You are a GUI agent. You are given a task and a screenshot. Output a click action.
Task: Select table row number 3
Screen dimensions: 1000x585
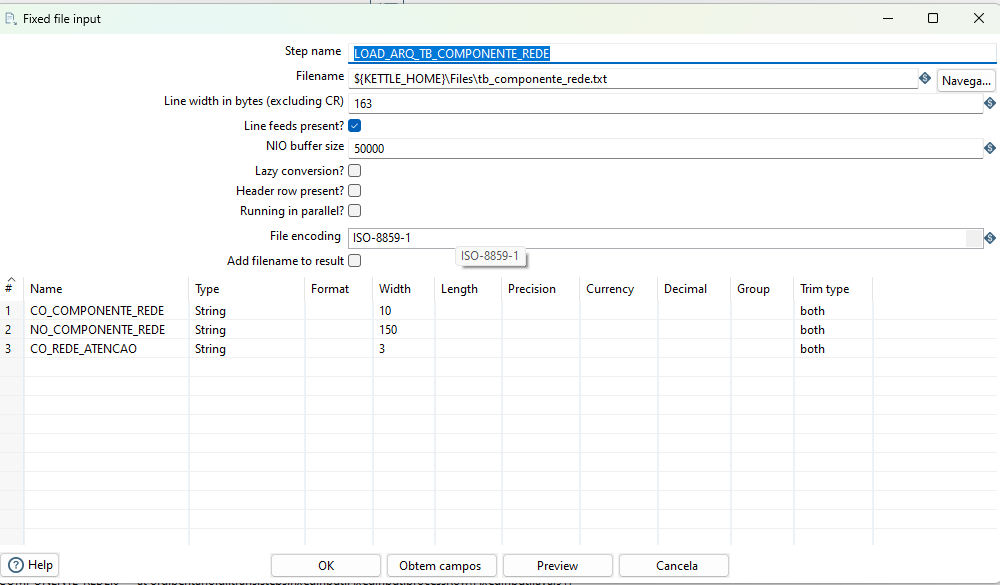coord(11,349)
